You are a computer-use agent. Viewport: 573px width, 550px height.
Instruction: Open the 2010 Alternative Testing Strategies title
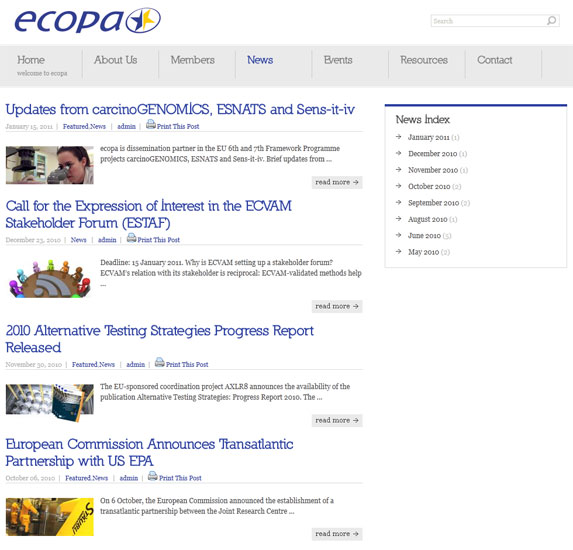[x=160, y=339]
